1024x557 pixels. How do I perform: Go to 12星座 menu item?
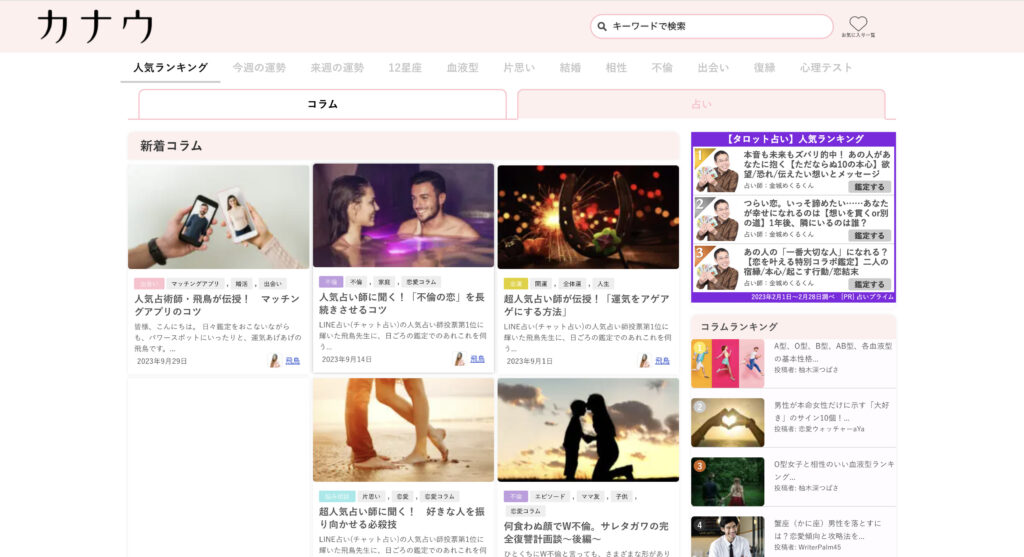click(x=406, y=68)
